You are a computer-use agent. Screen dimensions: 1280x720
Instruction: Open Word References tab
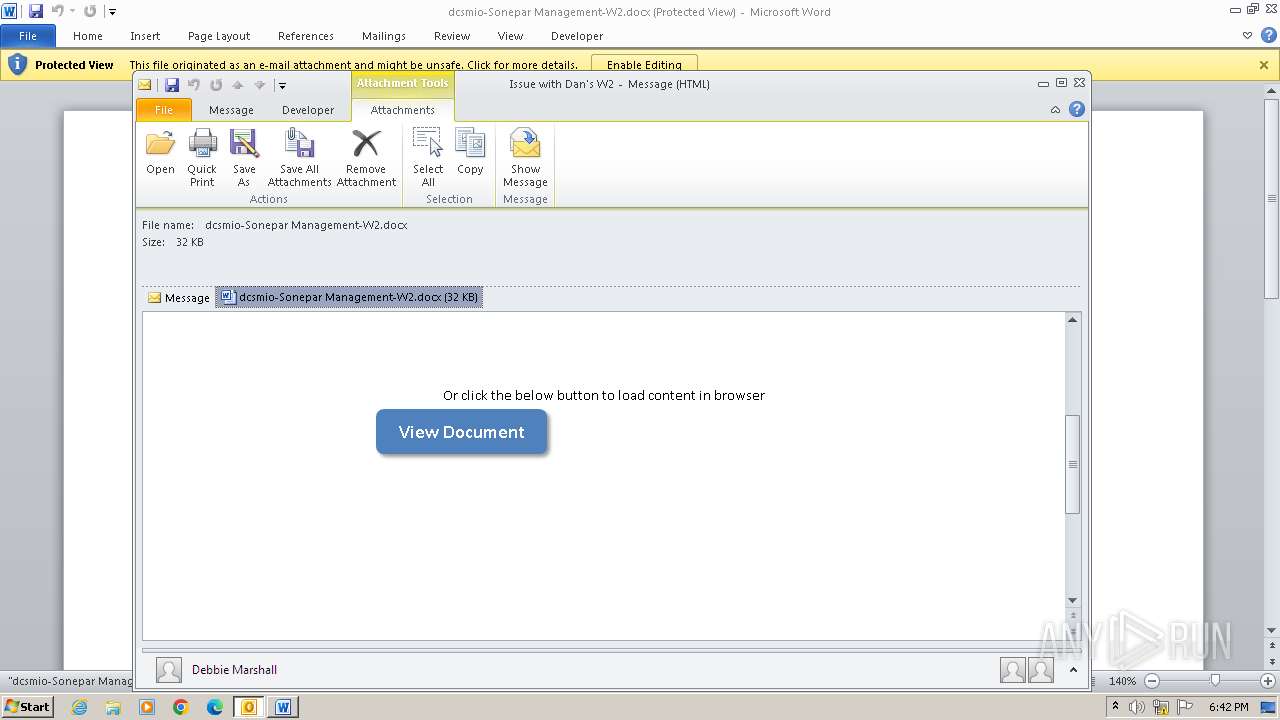point(306,36)
